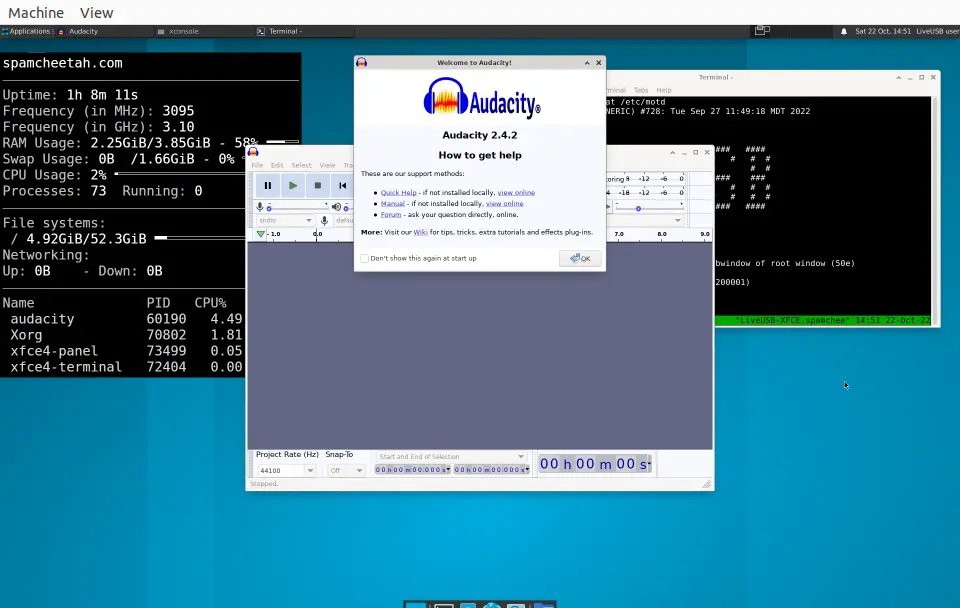Click the clock Sat 22 Oct, 14:51

tap(883, 31)
